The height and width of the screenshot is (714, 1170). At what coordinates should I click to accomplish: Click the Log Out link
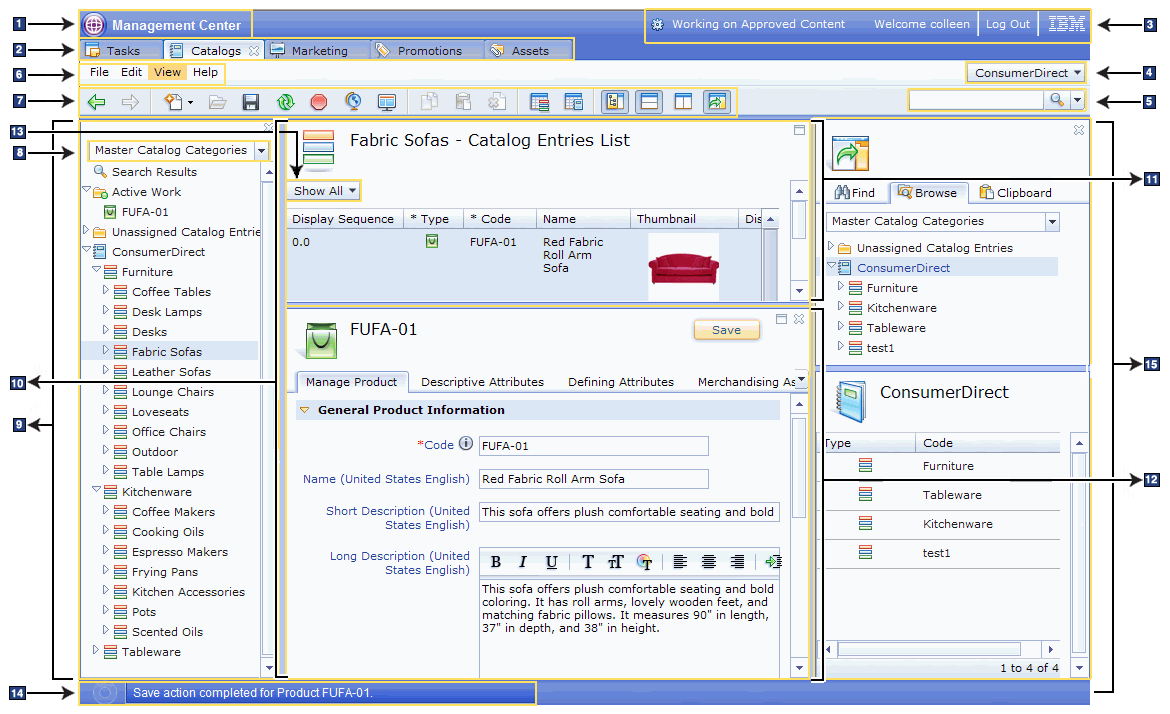pyautogui.click(x=1007, y=24)
